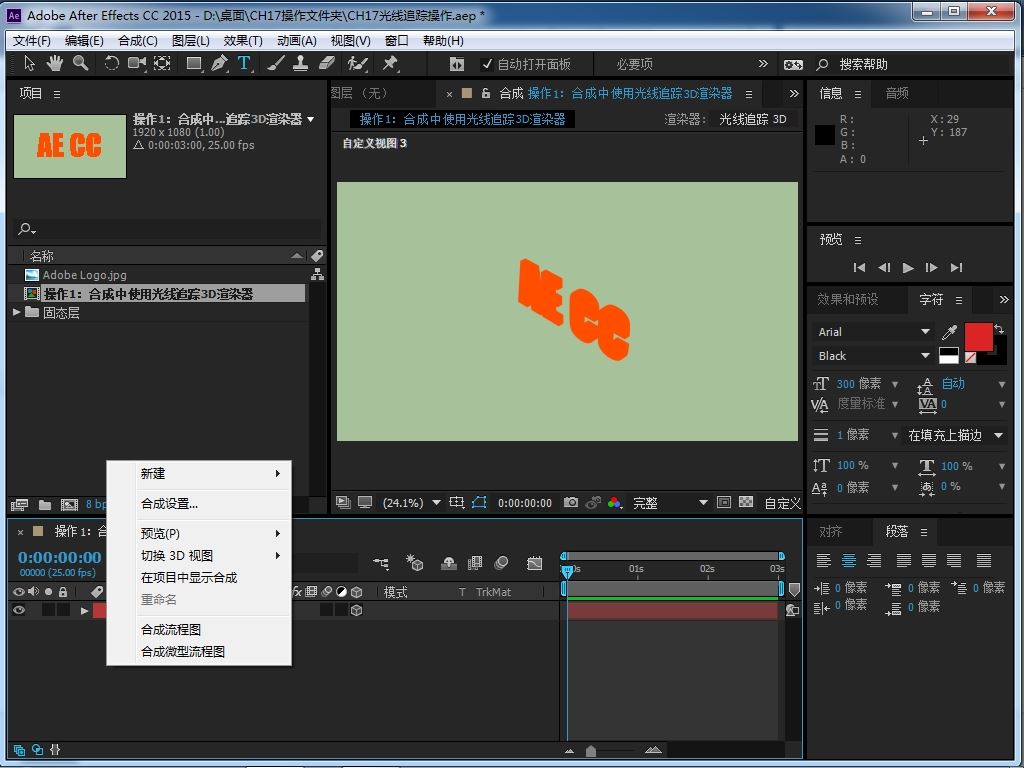1024x768 pixels.
Task: Open the Black font style dropdown
Action: point(874,356)
